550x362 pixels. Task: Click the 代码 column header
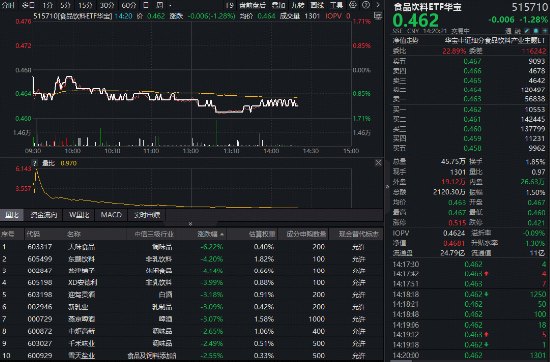point(33,234)
